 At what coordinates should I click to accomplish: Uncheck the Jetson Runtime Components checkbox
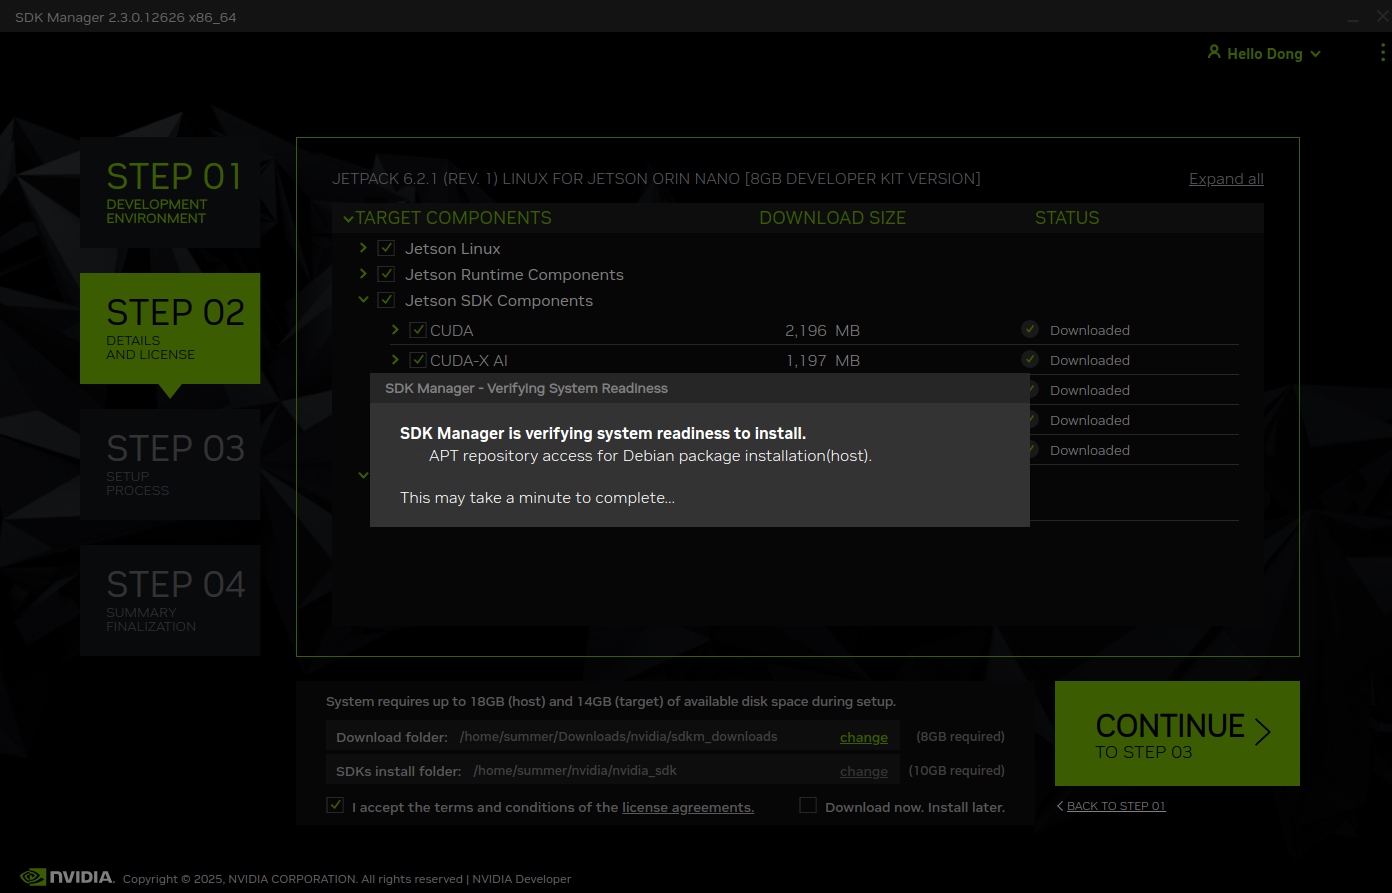(x=386, y=273)
